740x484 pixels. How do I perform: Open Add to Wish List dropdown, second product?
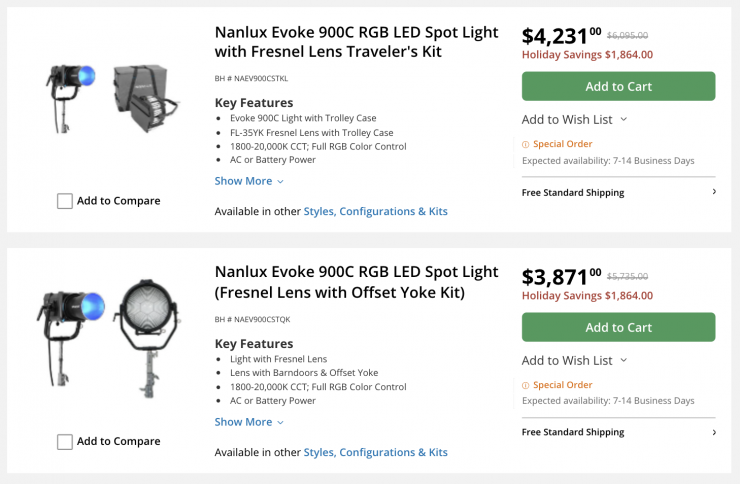click(574, 360)
